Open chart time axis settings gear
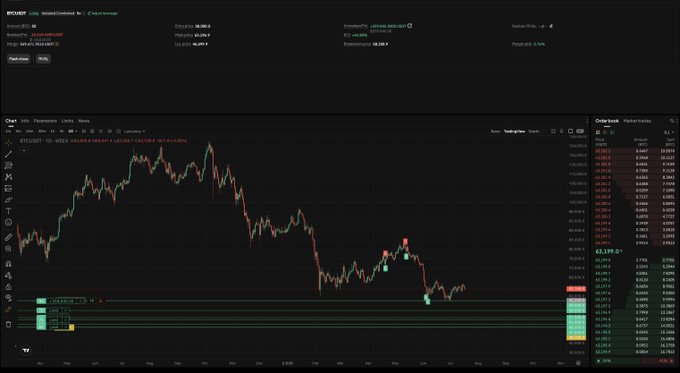 [x=578, y=363]
